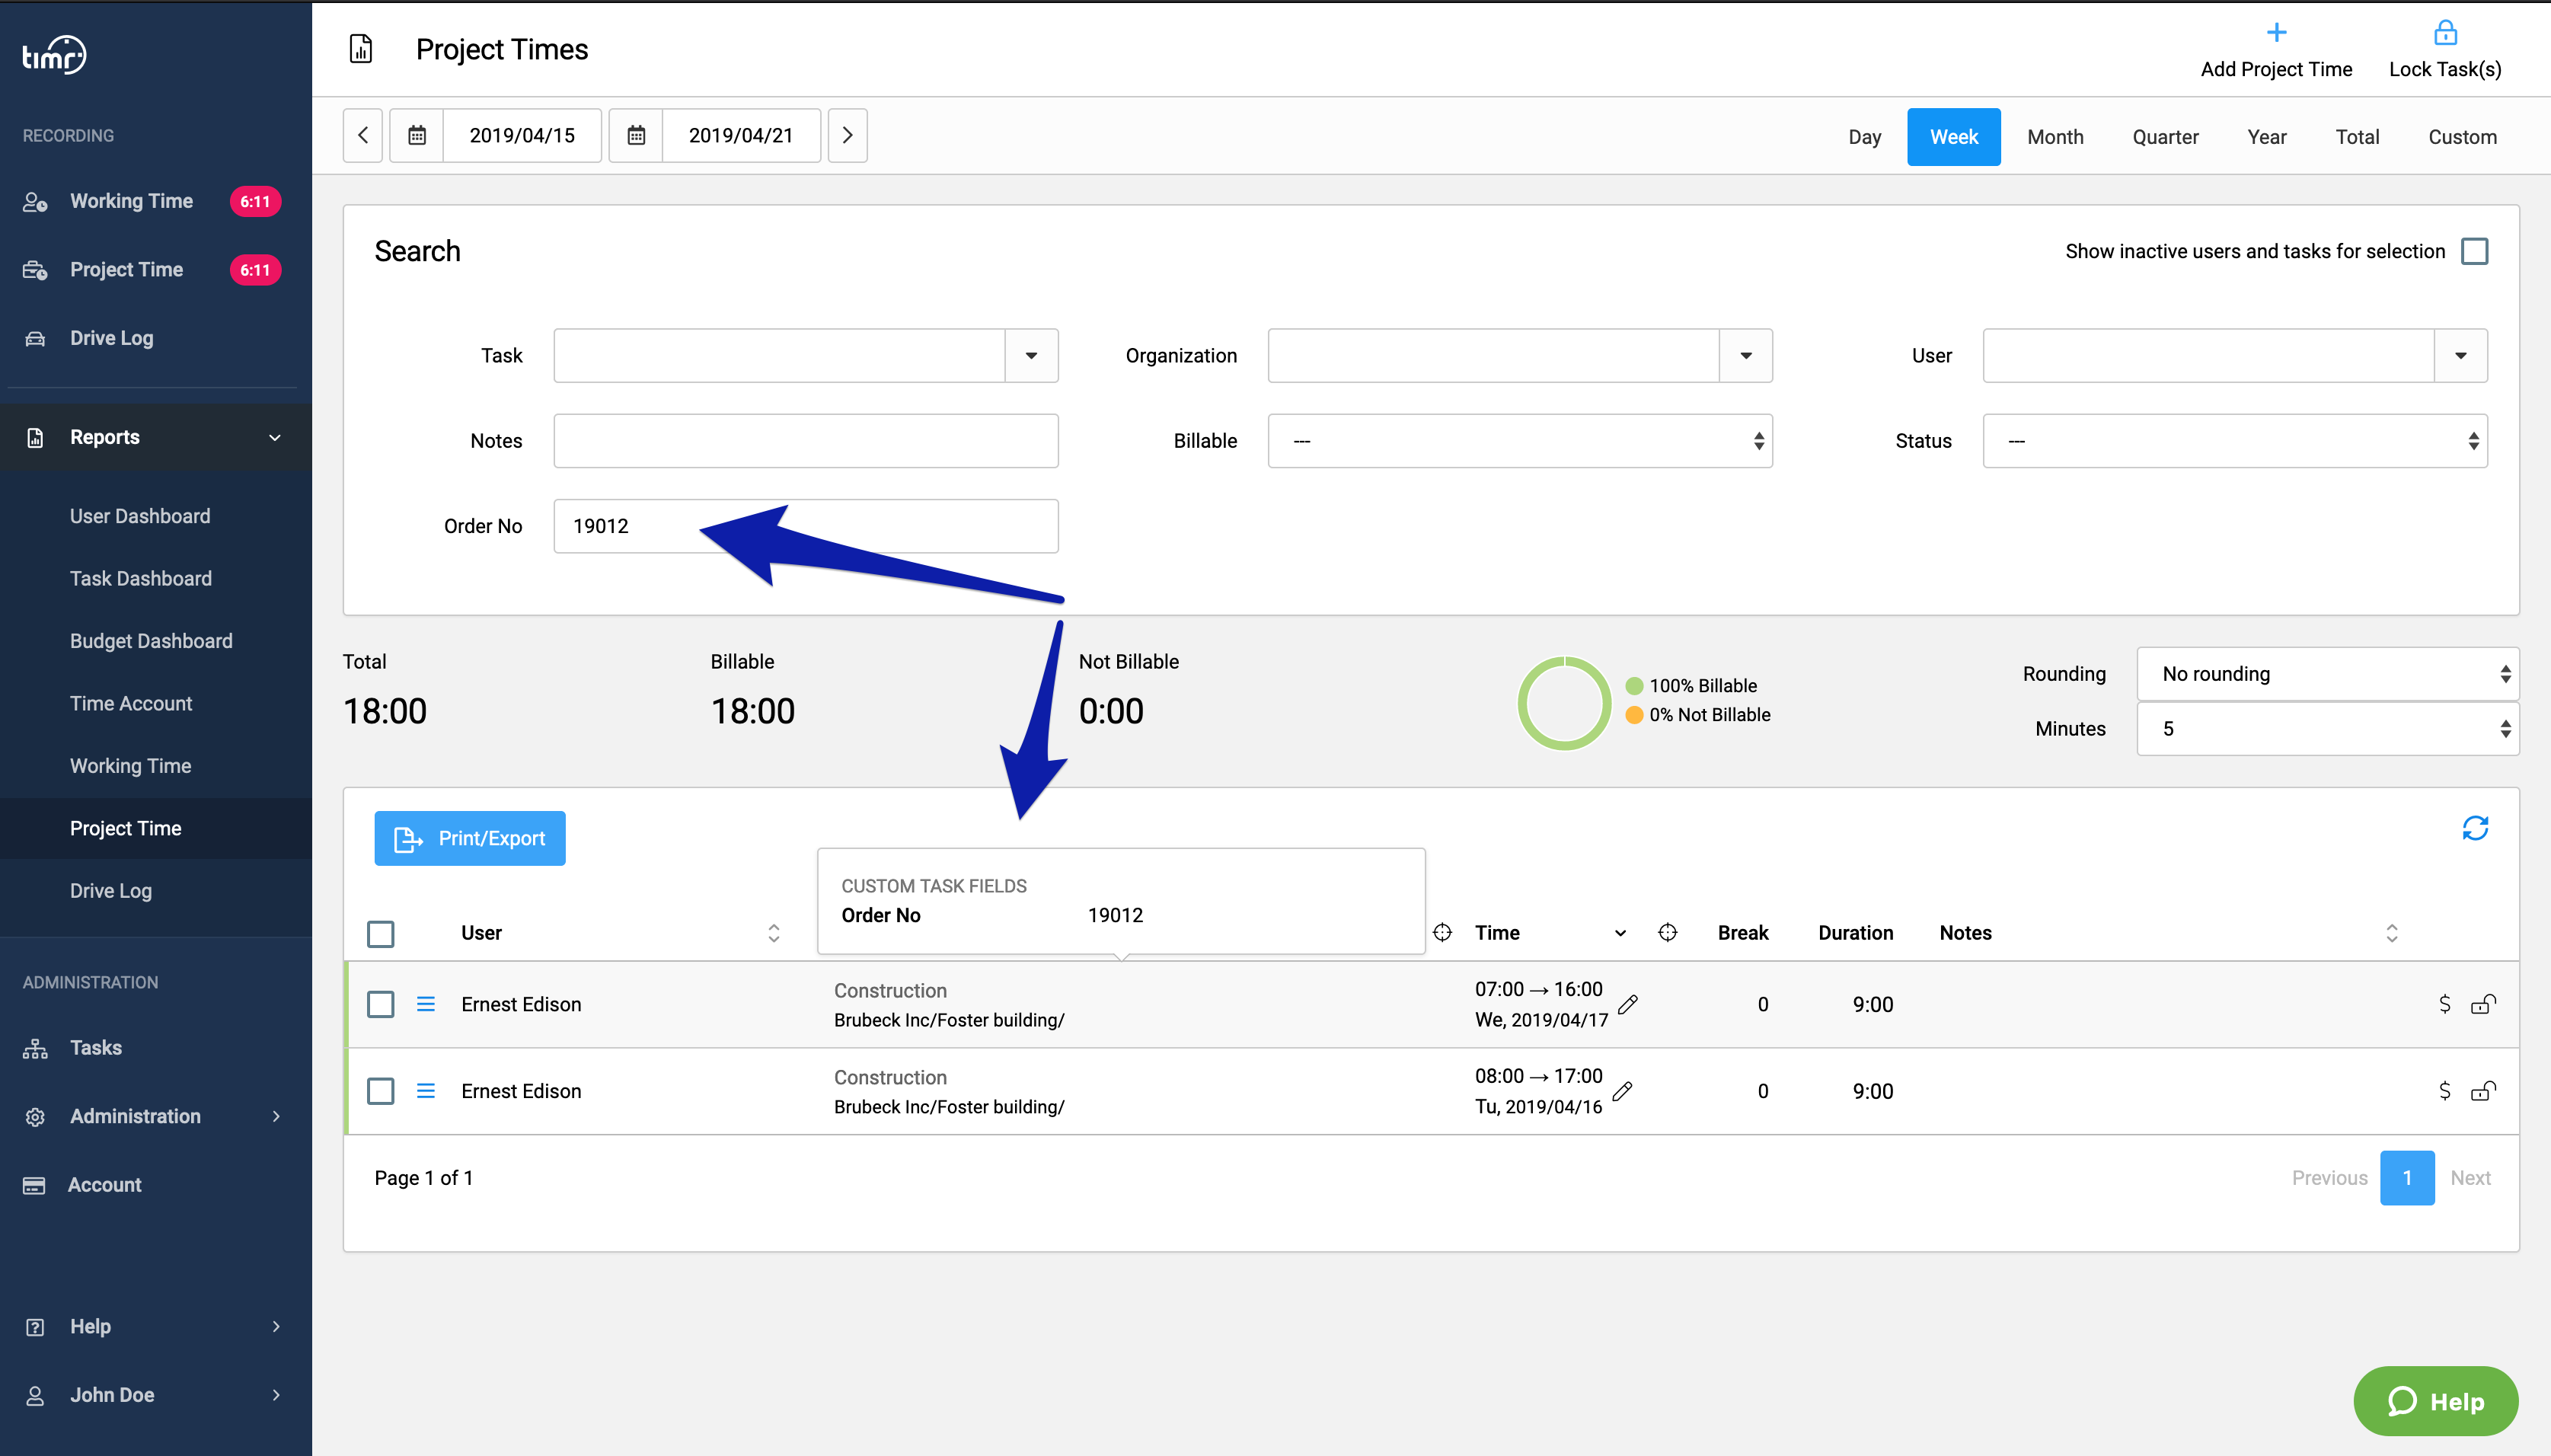Click lock icon on 2019/04/17 row
The image size is (2551, 1456).
(2483, 1004)
